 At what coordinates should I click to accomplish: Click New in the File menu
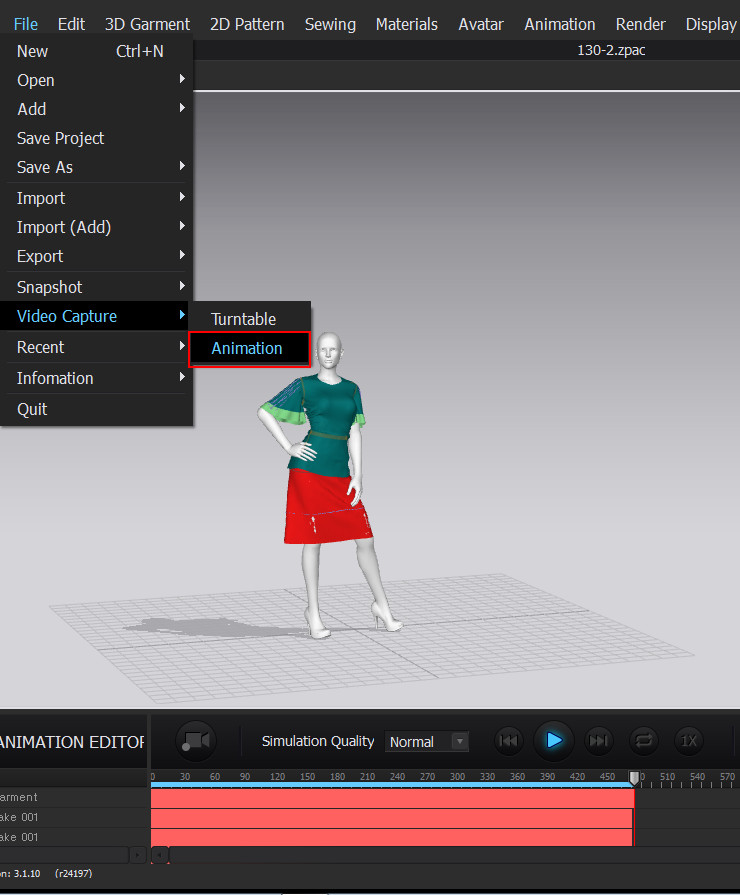click(x=32, y=51)
